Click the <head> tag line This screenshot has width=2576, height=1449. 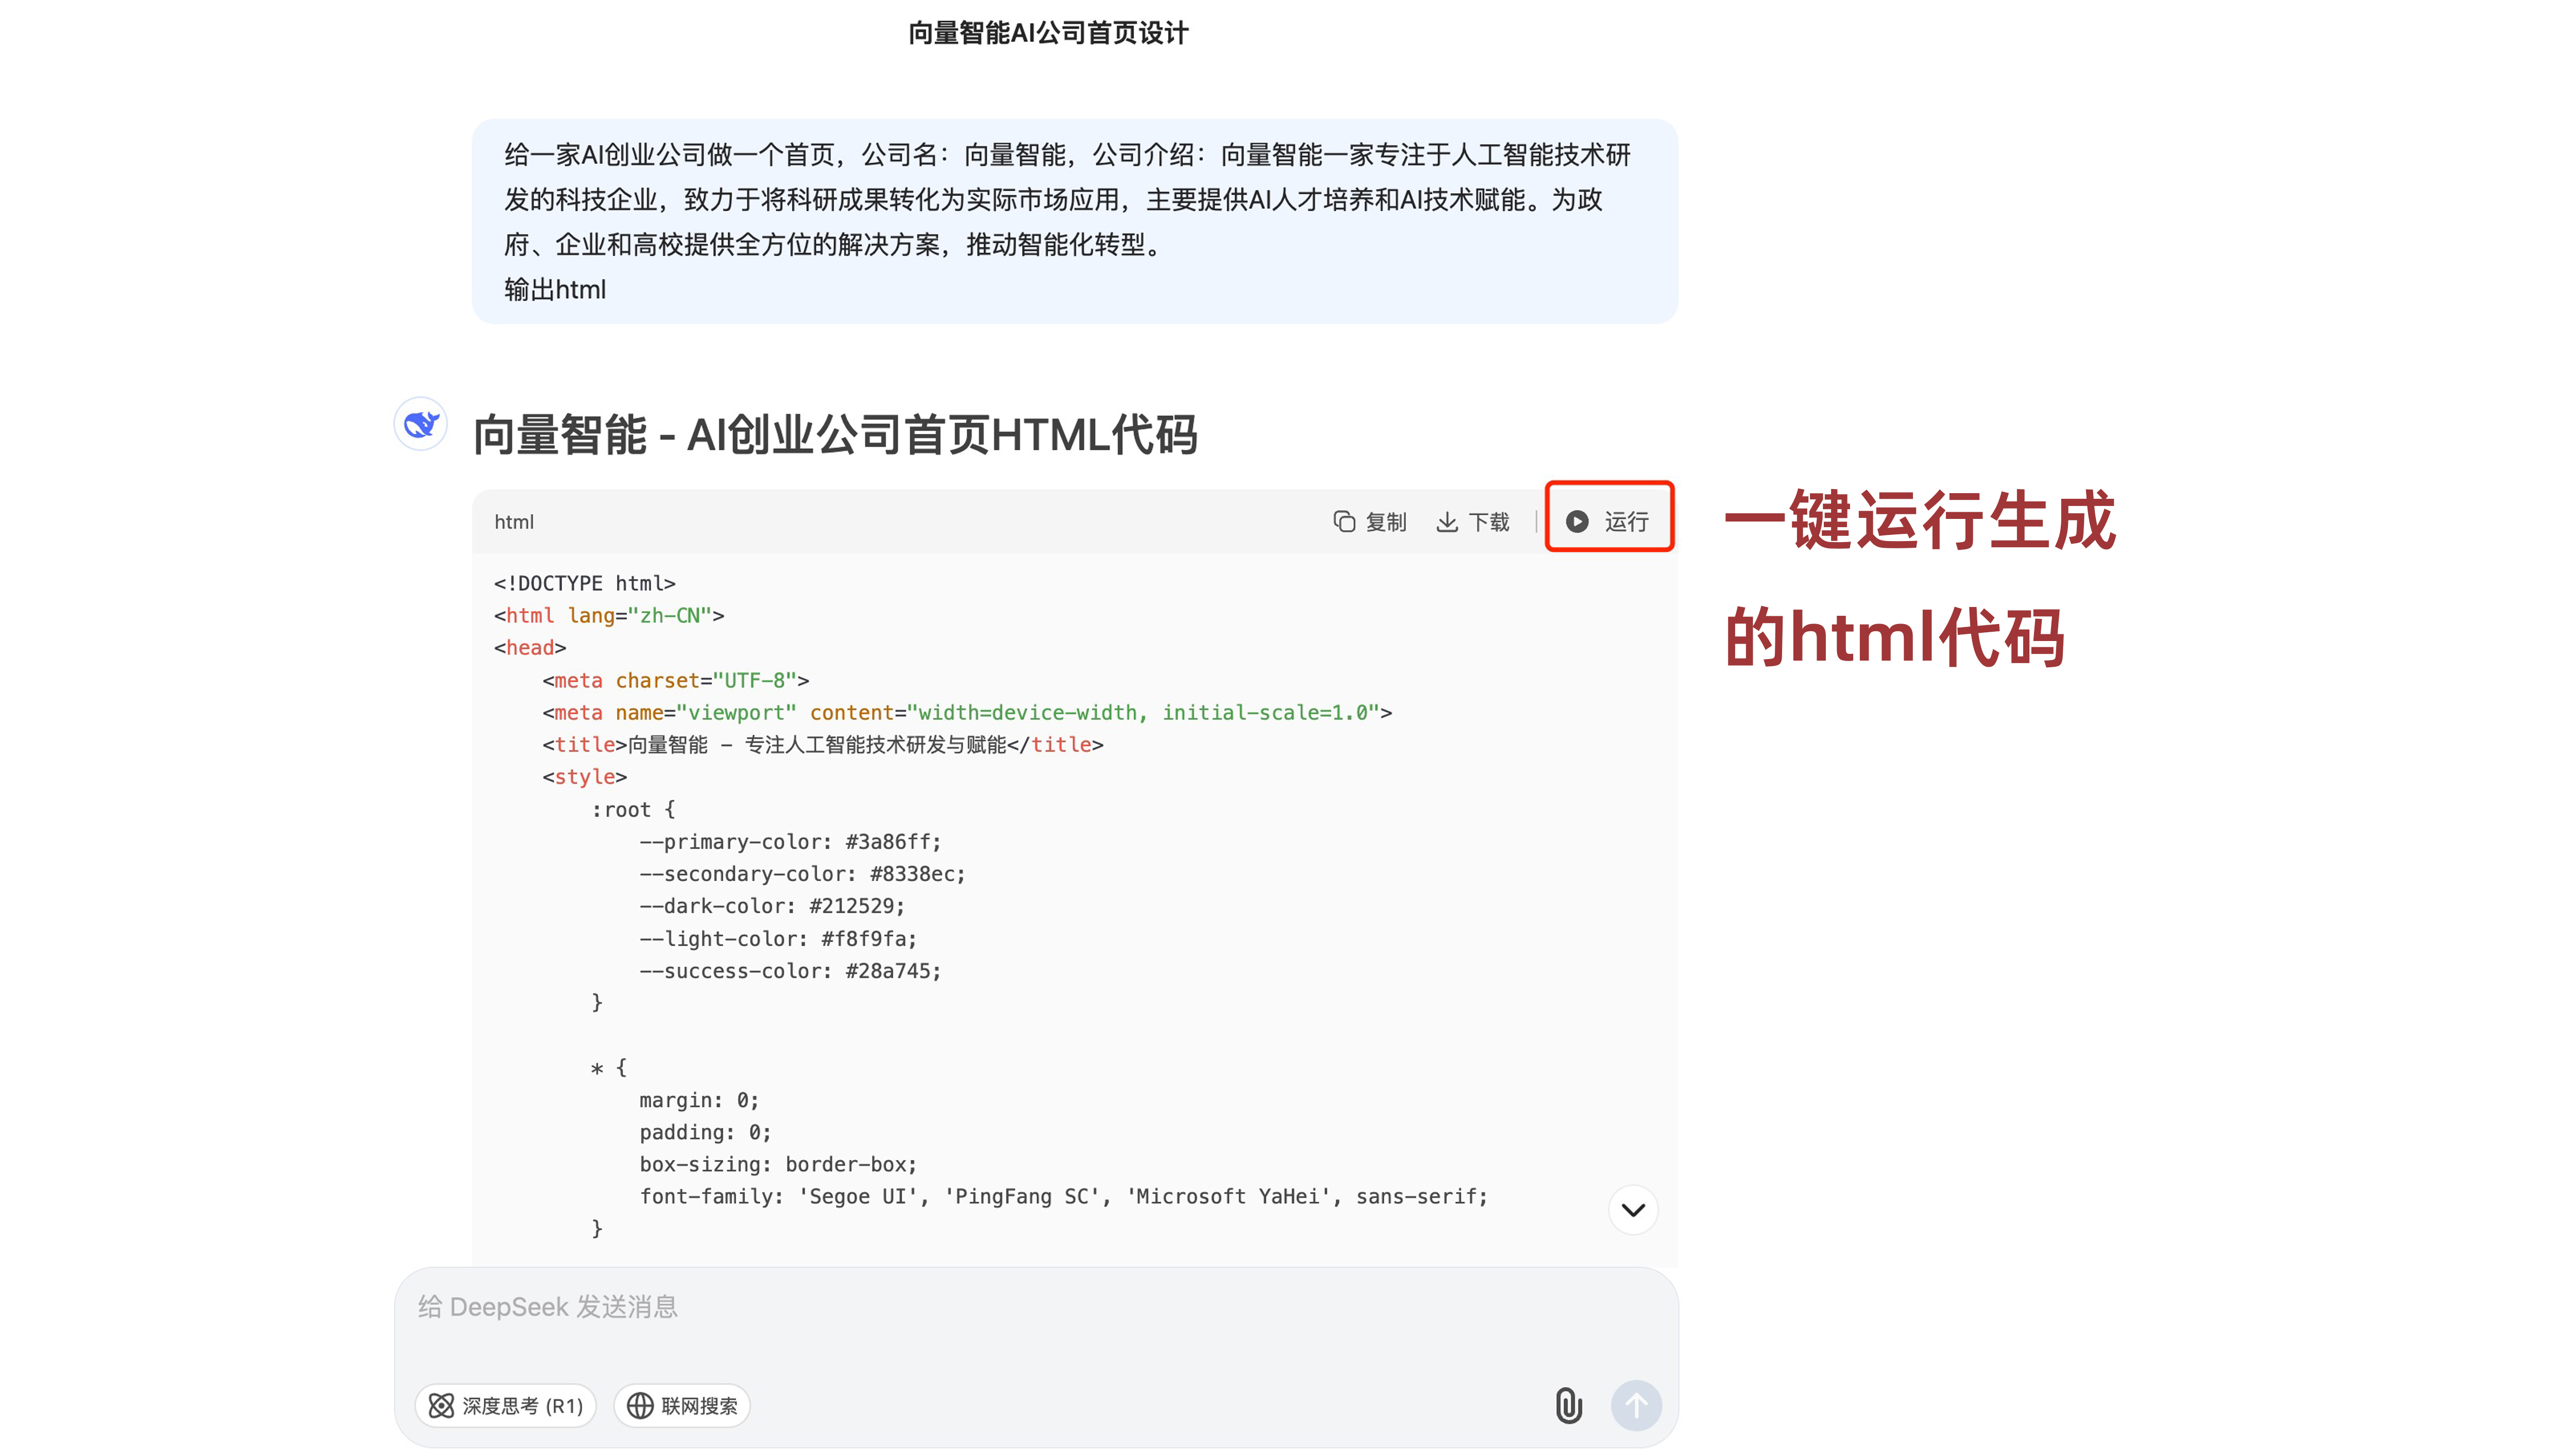point(530,648)
